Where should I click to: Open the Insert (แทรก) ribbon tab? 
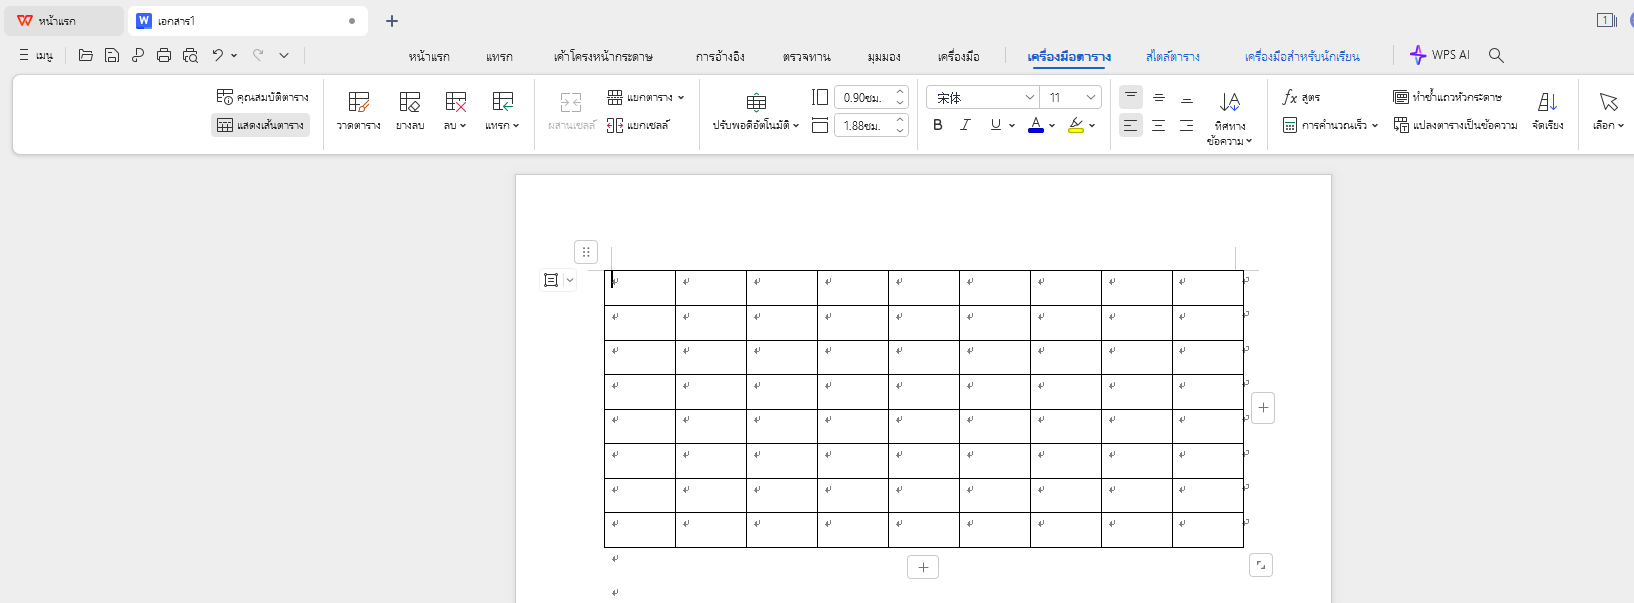499,56
